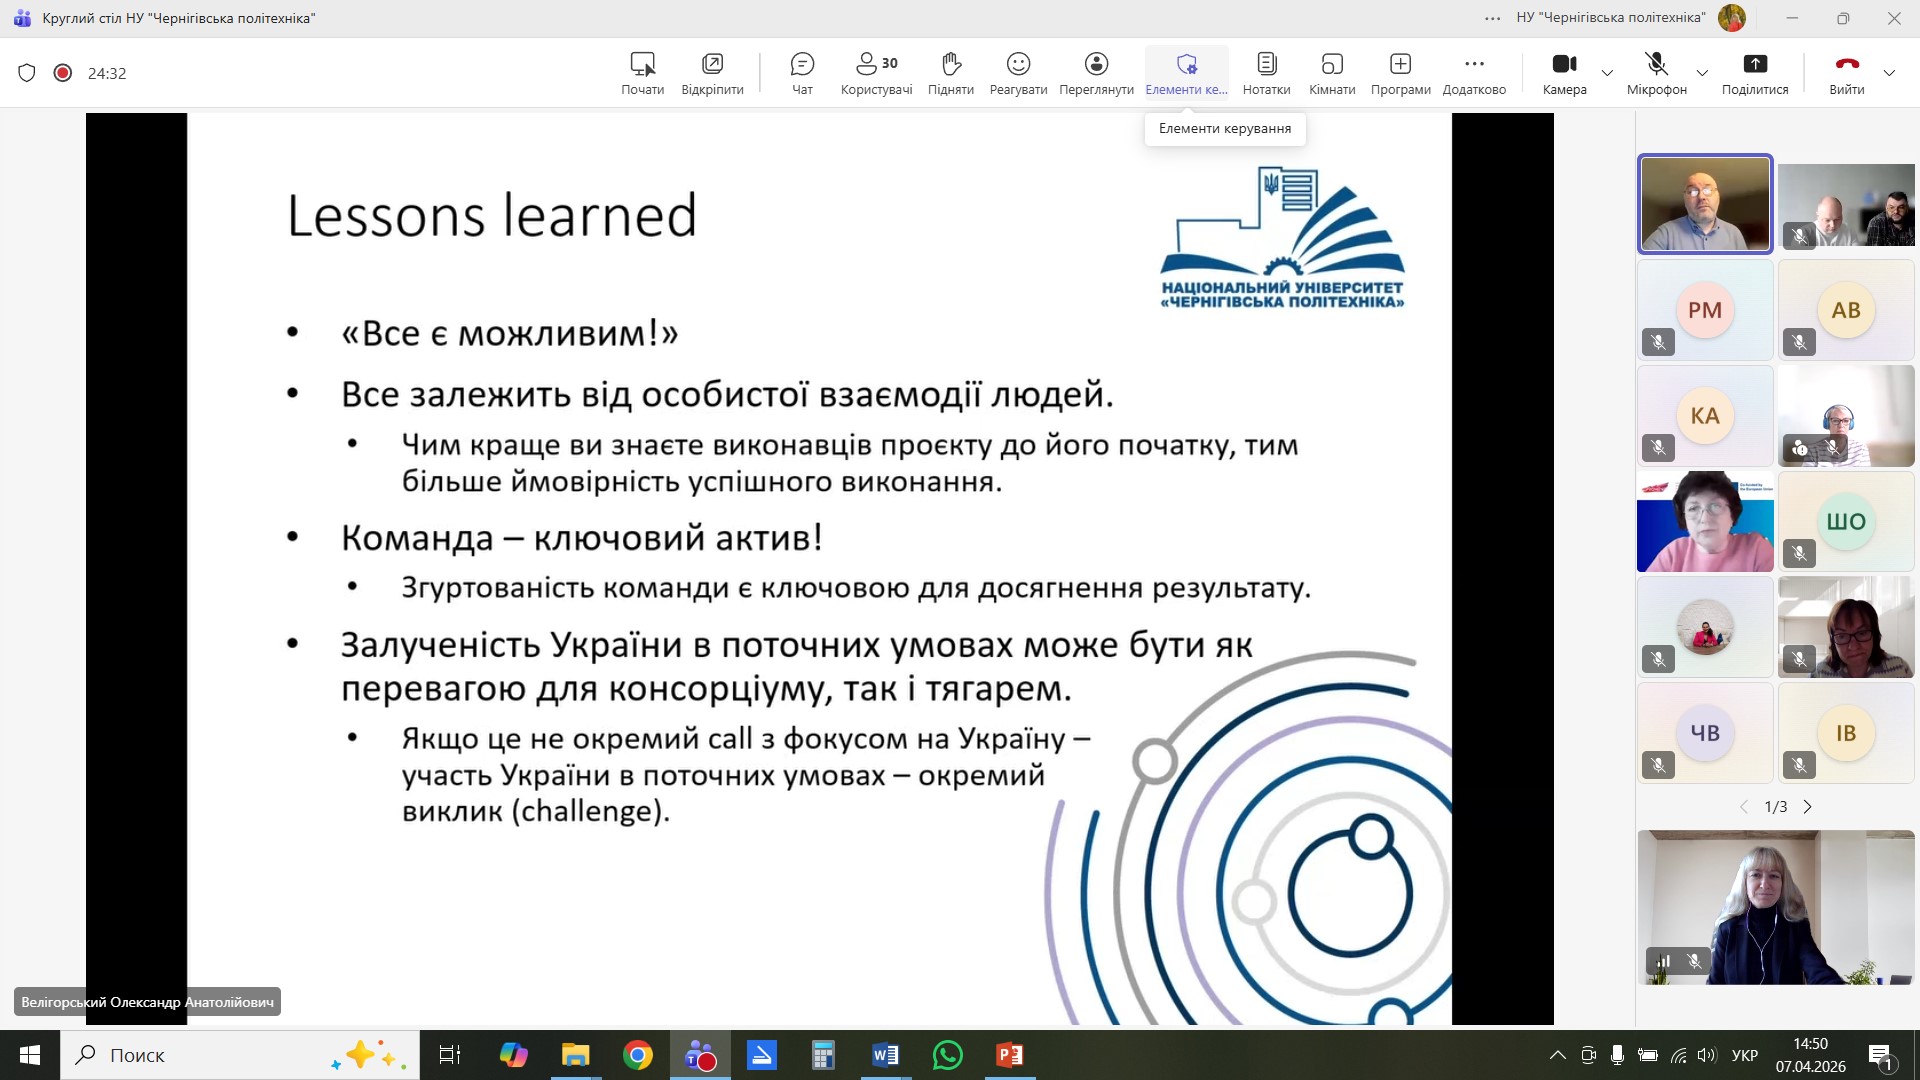Image resolution: width=1920 pixels, height=1080 pixels.
Task: Expand camera options dropdown arrow
Action: (x=1607, y=73)
